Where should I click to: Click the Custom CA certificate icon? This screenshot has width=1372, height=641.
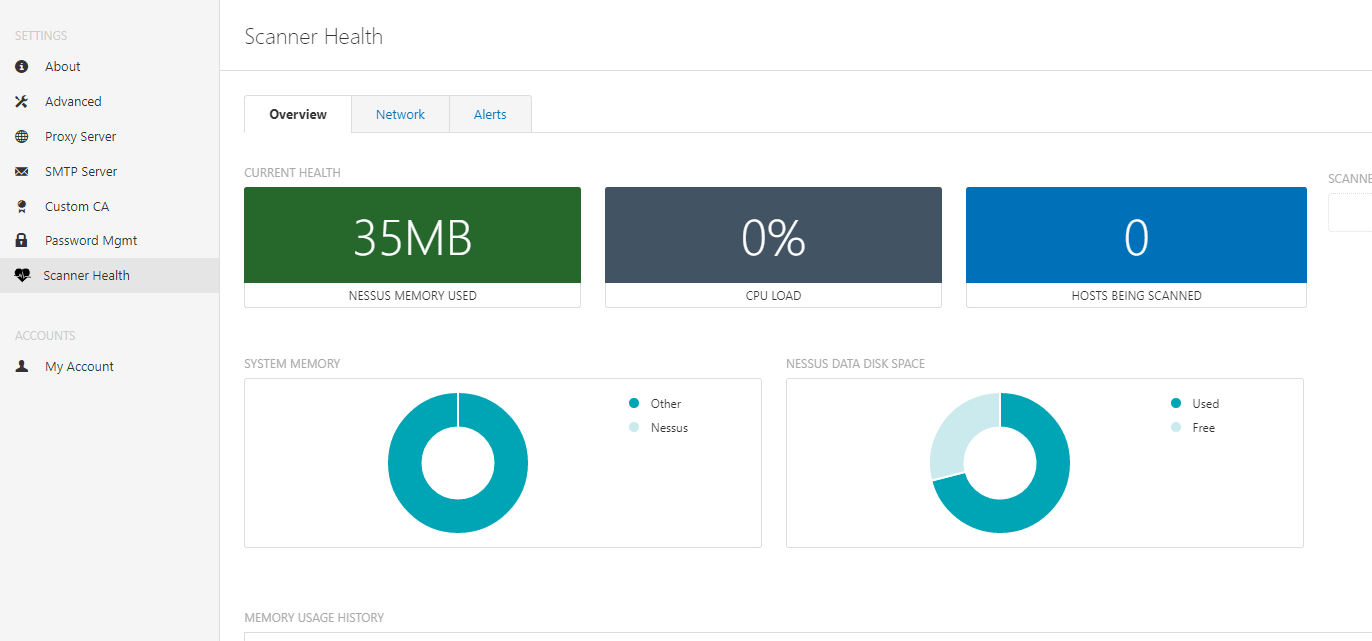click(x=22, y=207)
